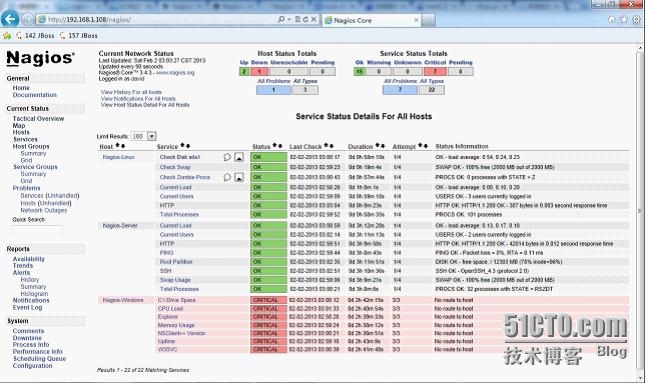Image resolution: width=646 pixels, height=384 pixels.
Task: Sort Attempt column descending arrow
Action: point(426,145)
